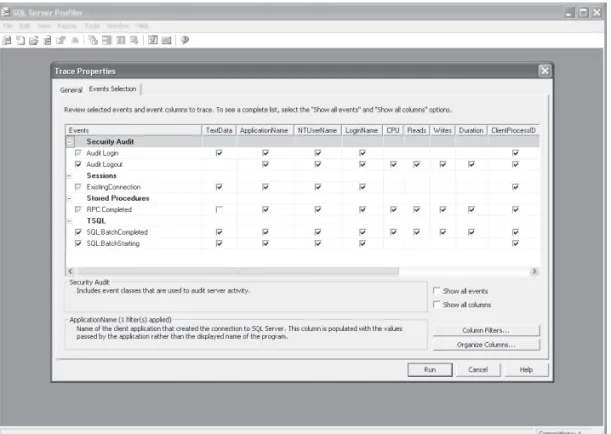Open Column Filters dialog
This screenshot has height=434, width=611.
[486, 330]
